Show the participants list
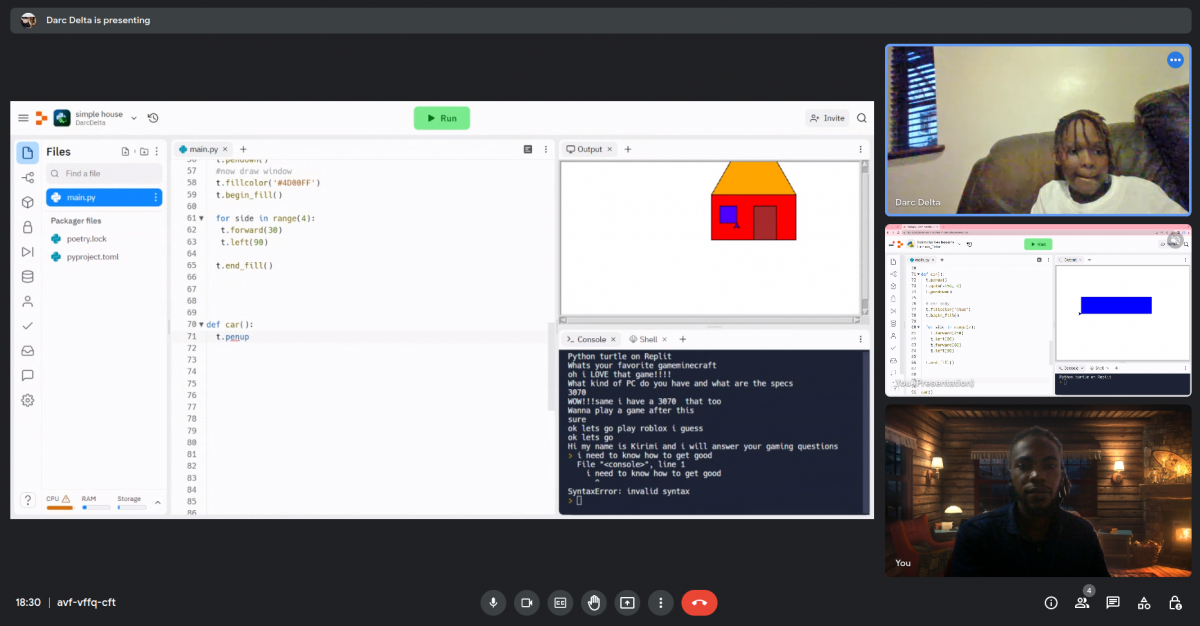 pyautogui.click(x=1082, y=603)
